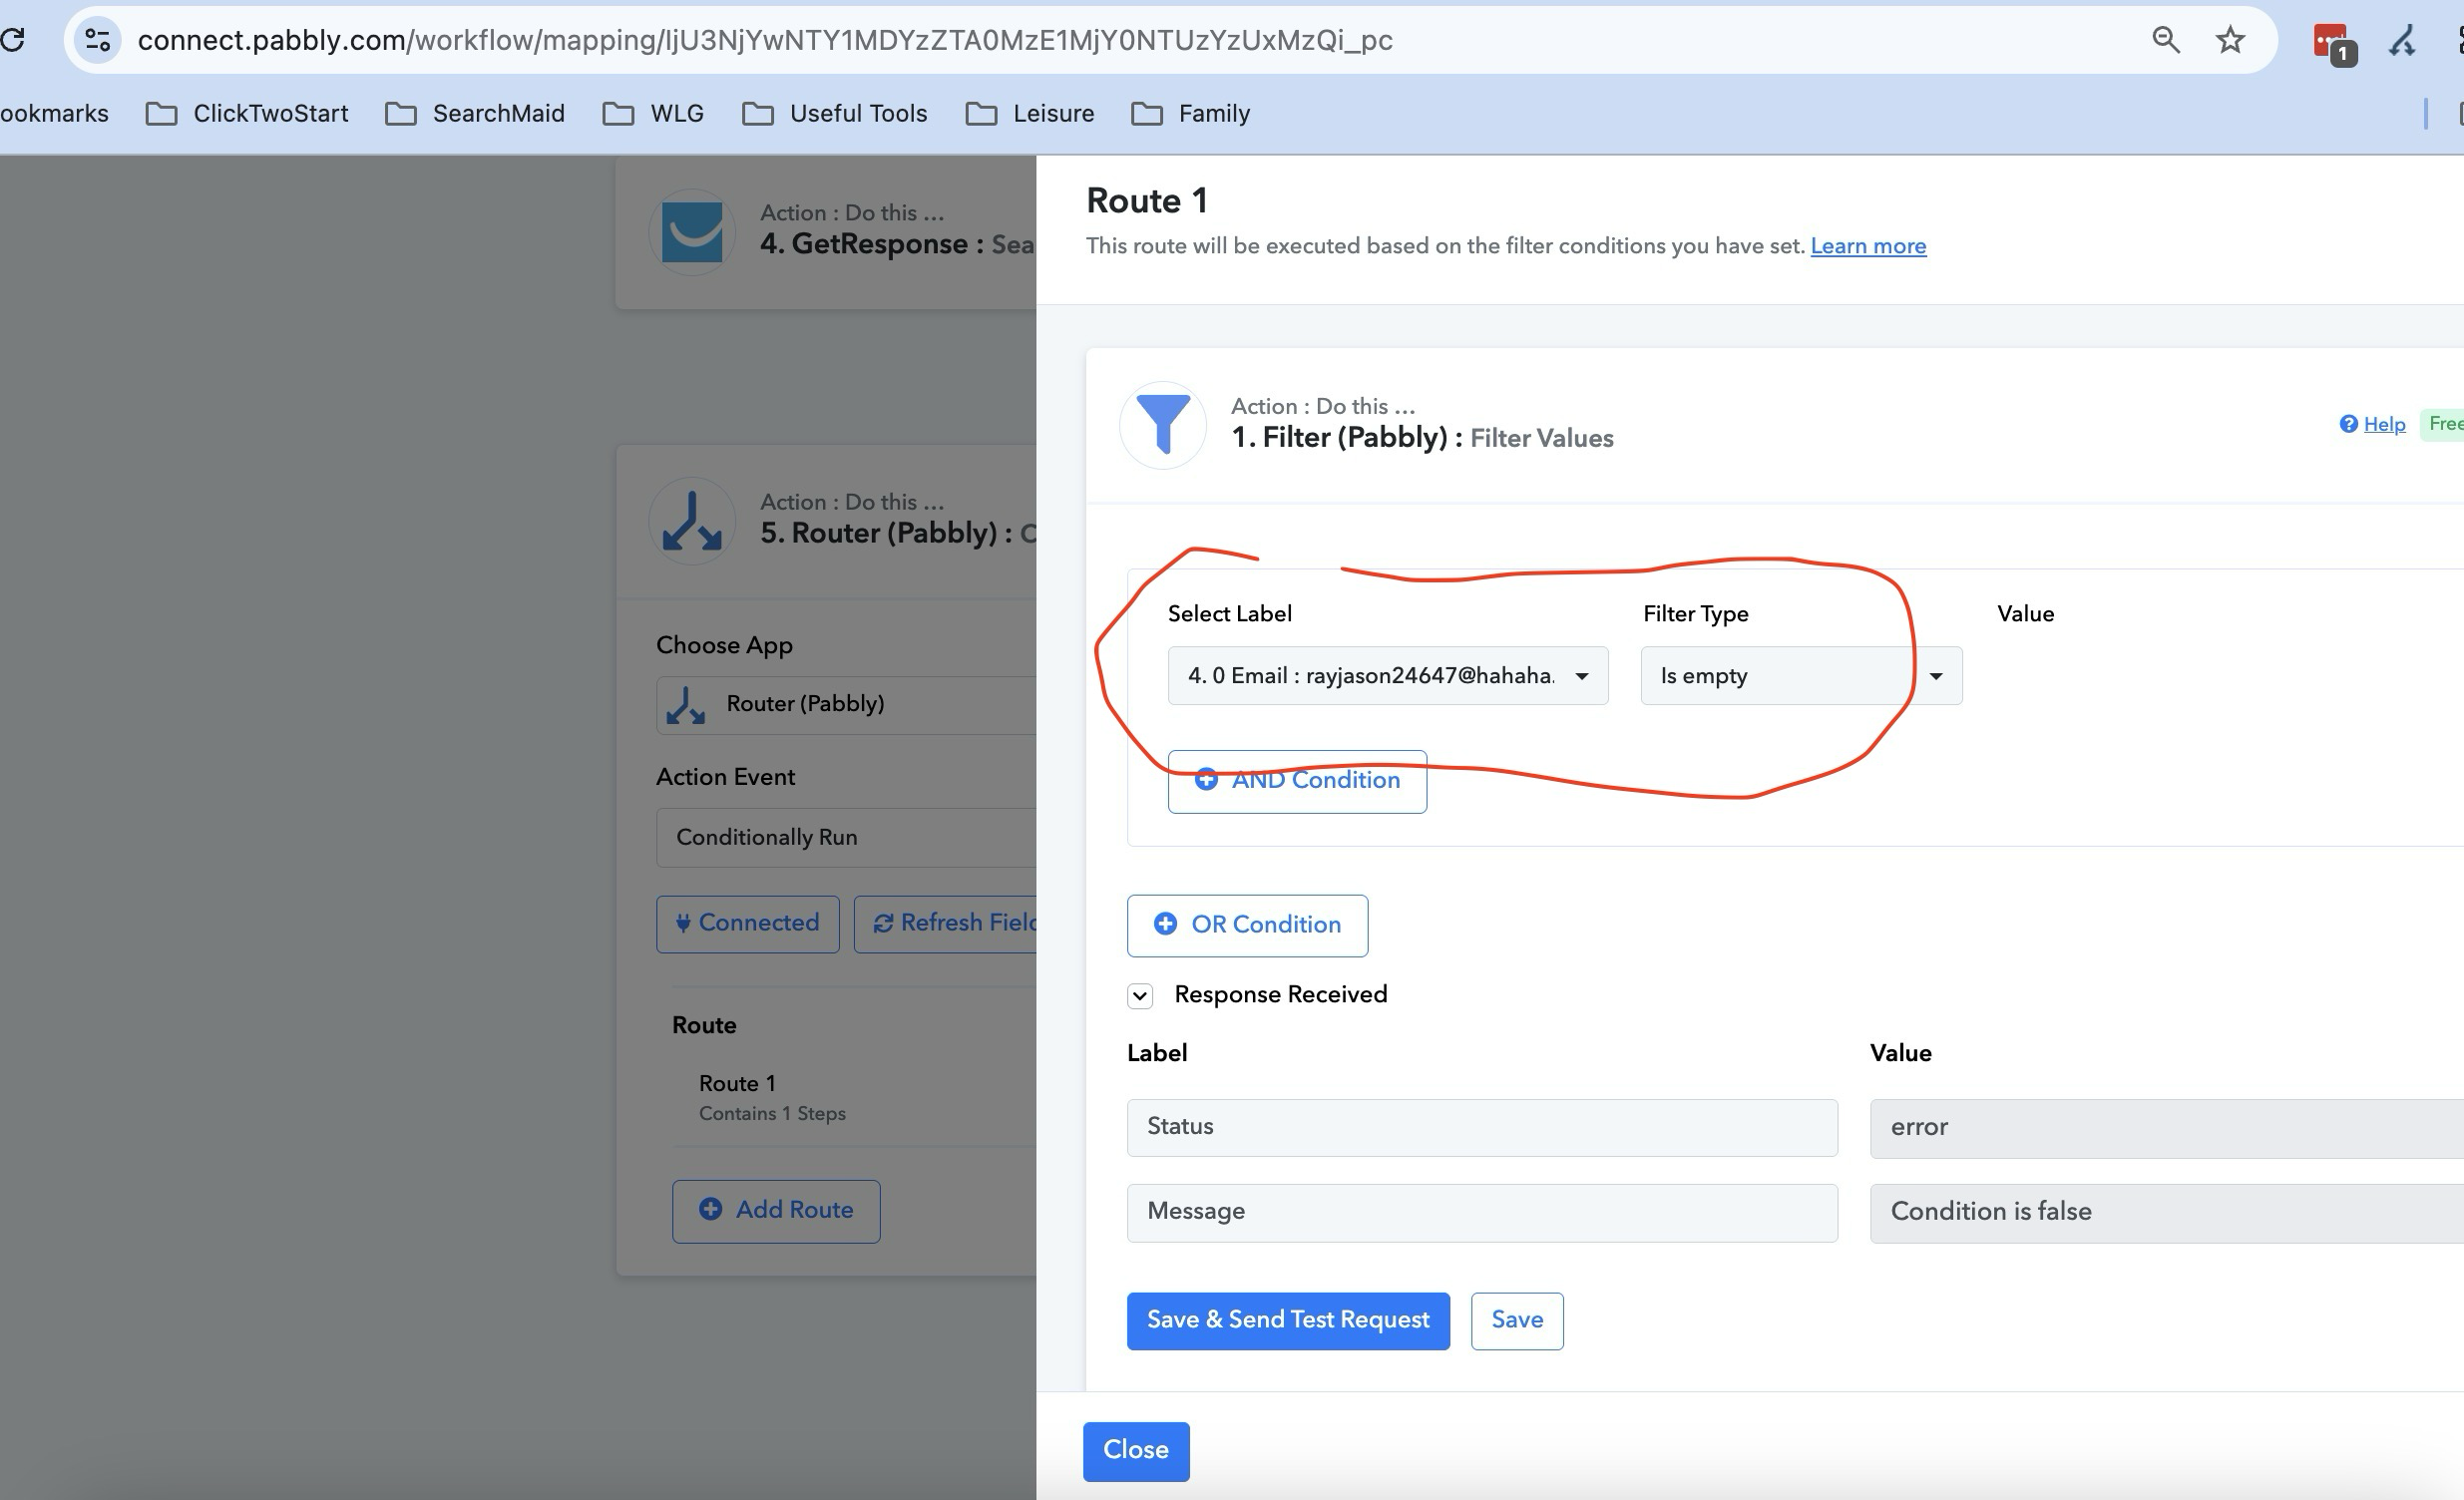Click the GetResponse app icon
The image size is (2464, 1500).
coord(692,232)
